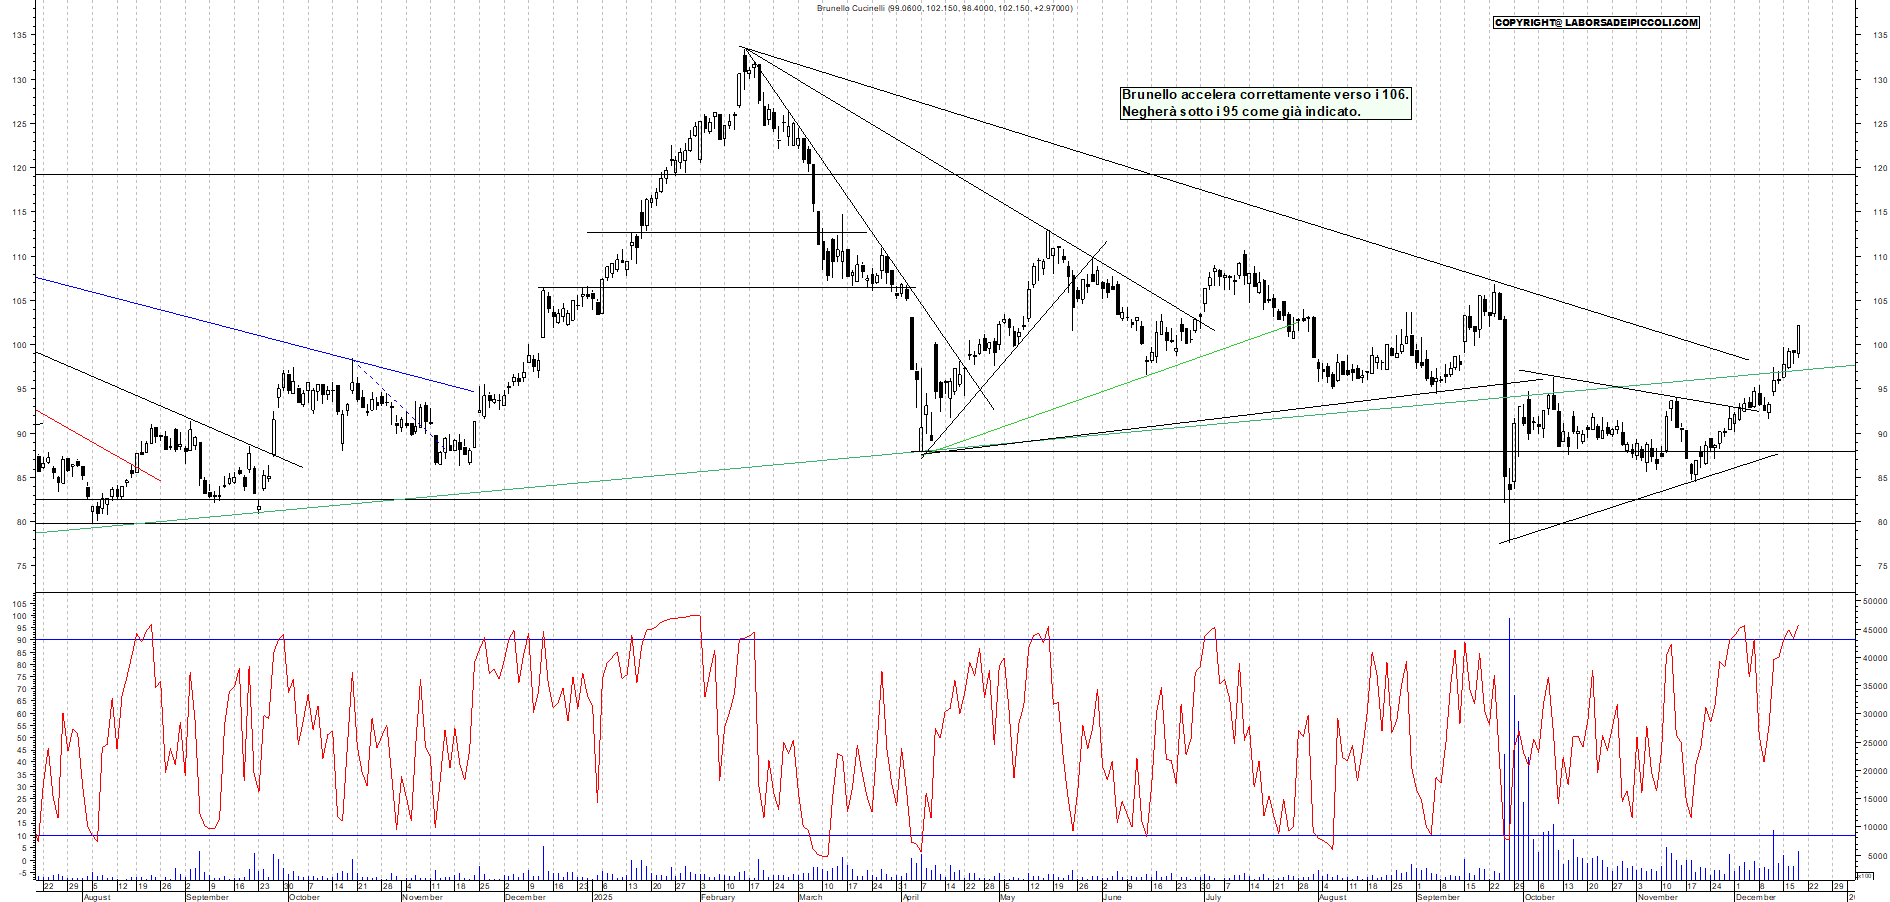The height and width of the screenshot is (902, 1890).
Task: Click the 75 price label on left axis
Action: pos(20,566)
